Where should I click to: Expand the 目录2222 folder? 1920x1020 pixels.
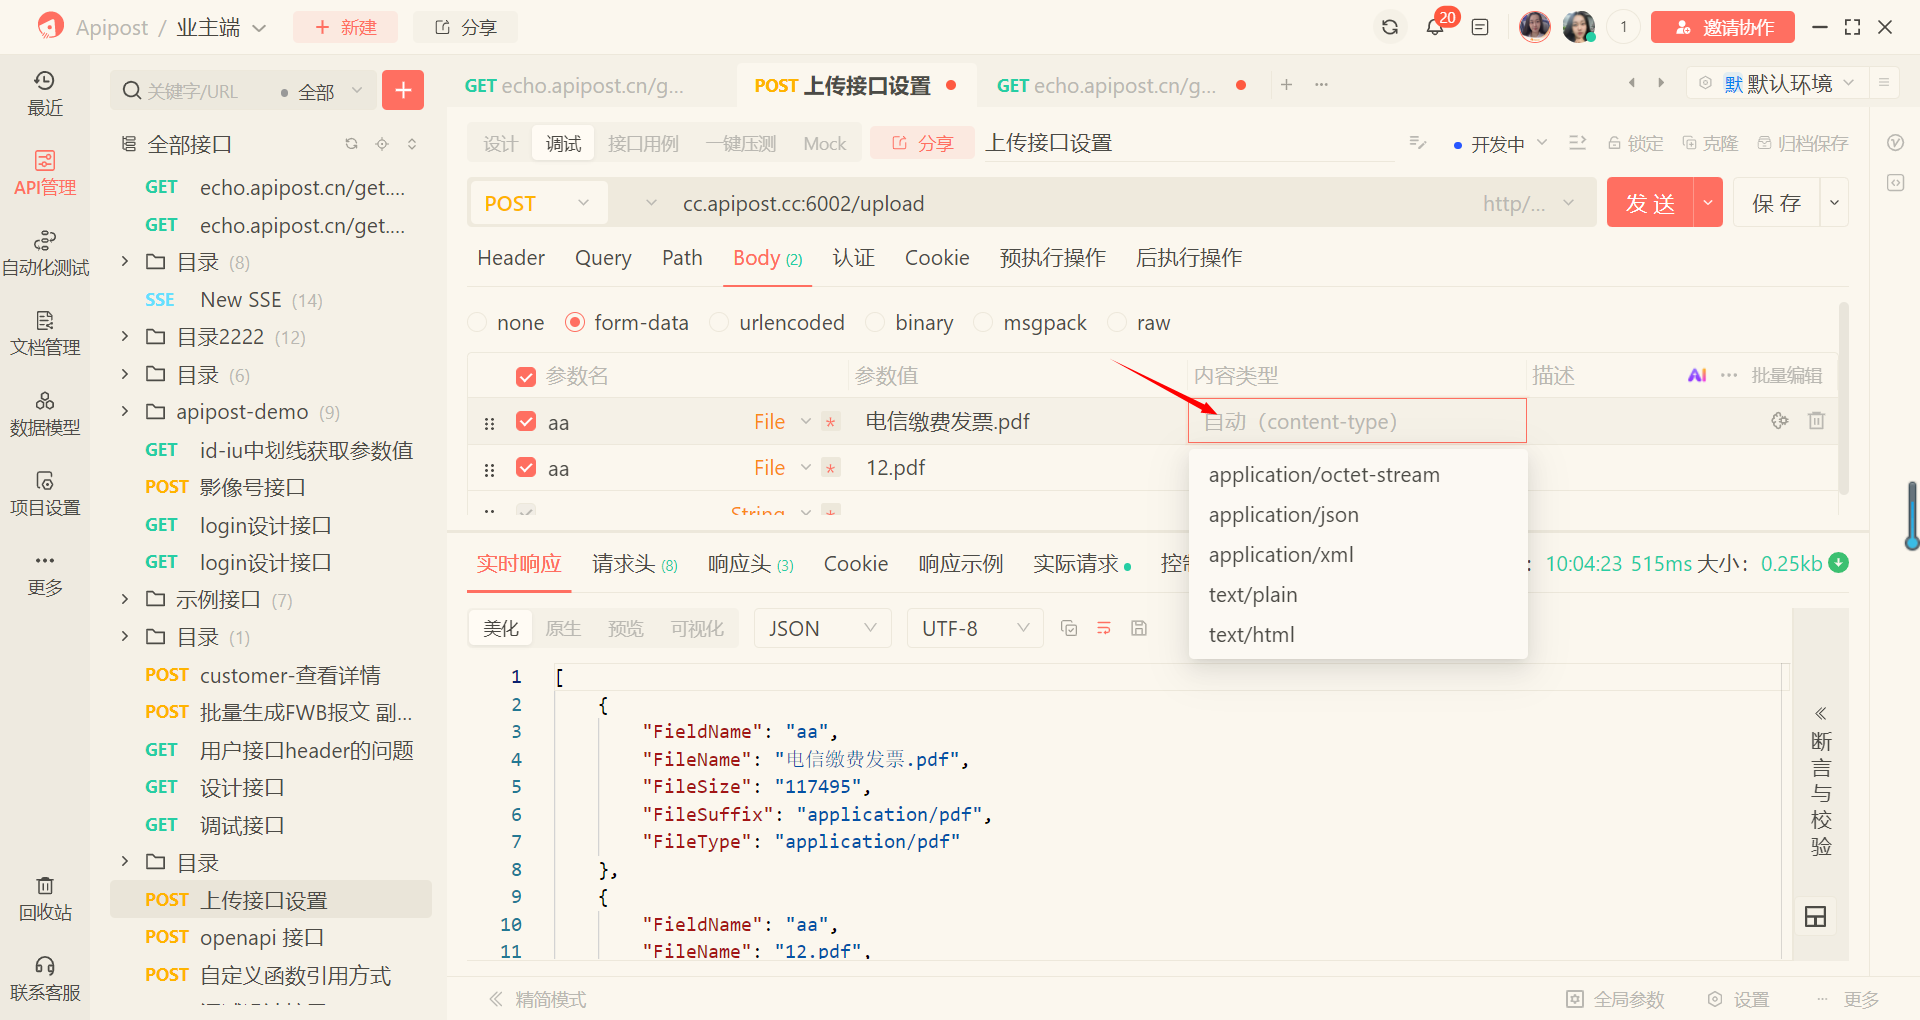click(x=125, y=336)
